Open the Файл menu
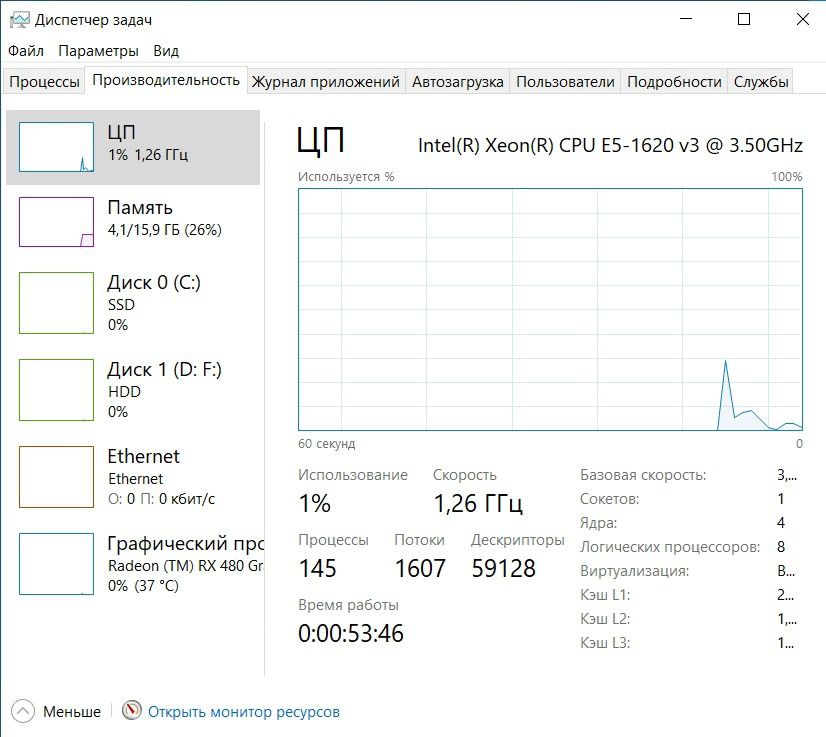826x737 pixels. click(26, 51)
